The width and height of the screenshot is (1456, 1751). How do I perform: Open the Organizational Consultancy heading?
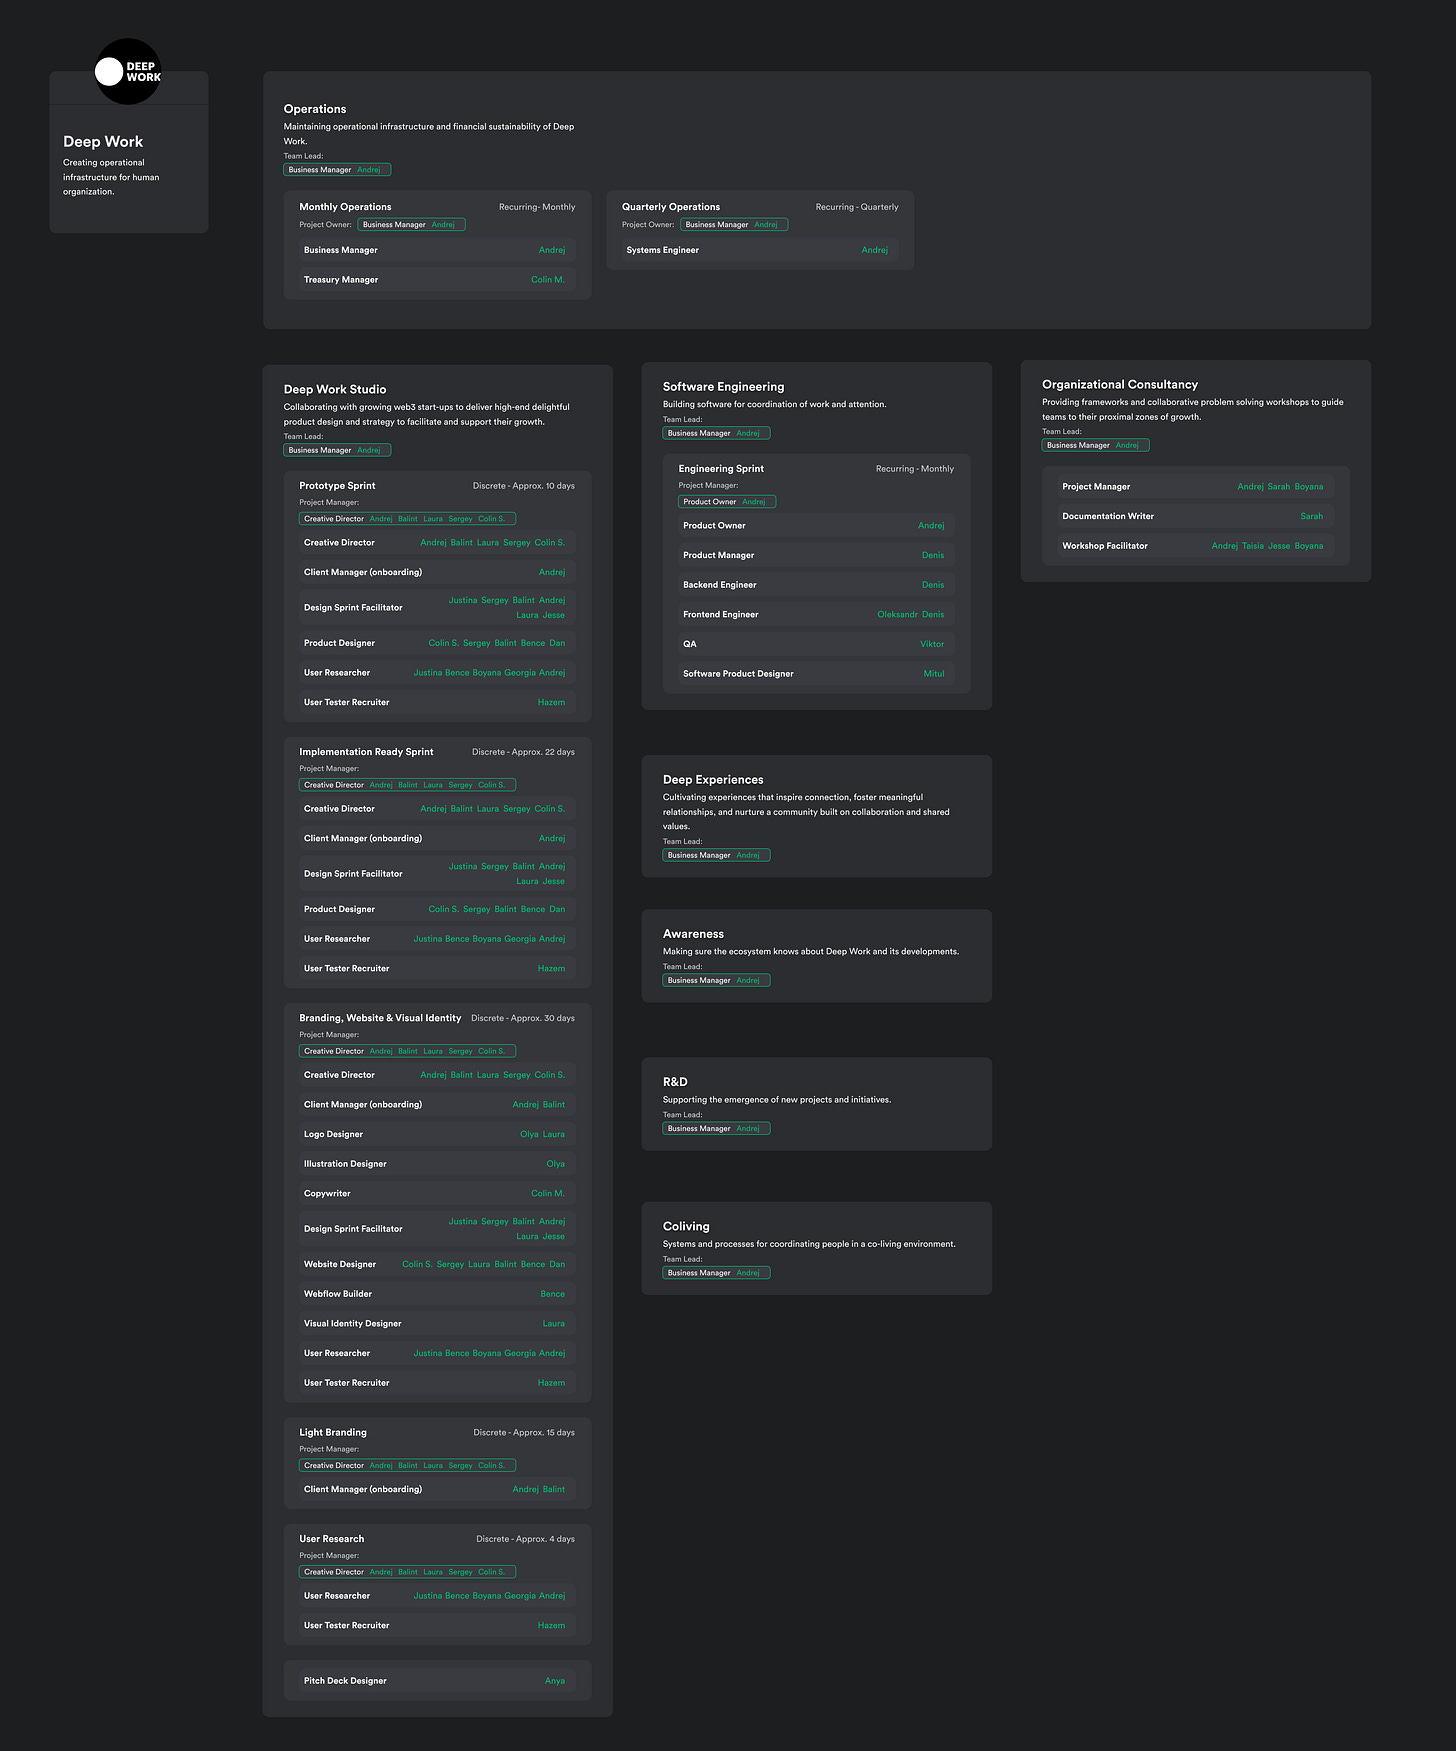point(1120,384)
